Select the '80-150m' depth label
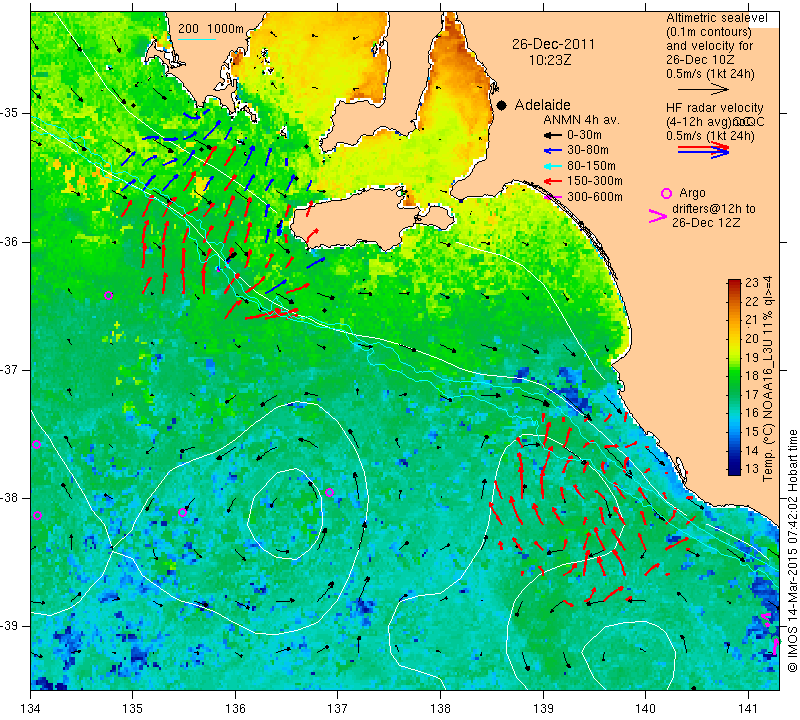 pos(591,166)
